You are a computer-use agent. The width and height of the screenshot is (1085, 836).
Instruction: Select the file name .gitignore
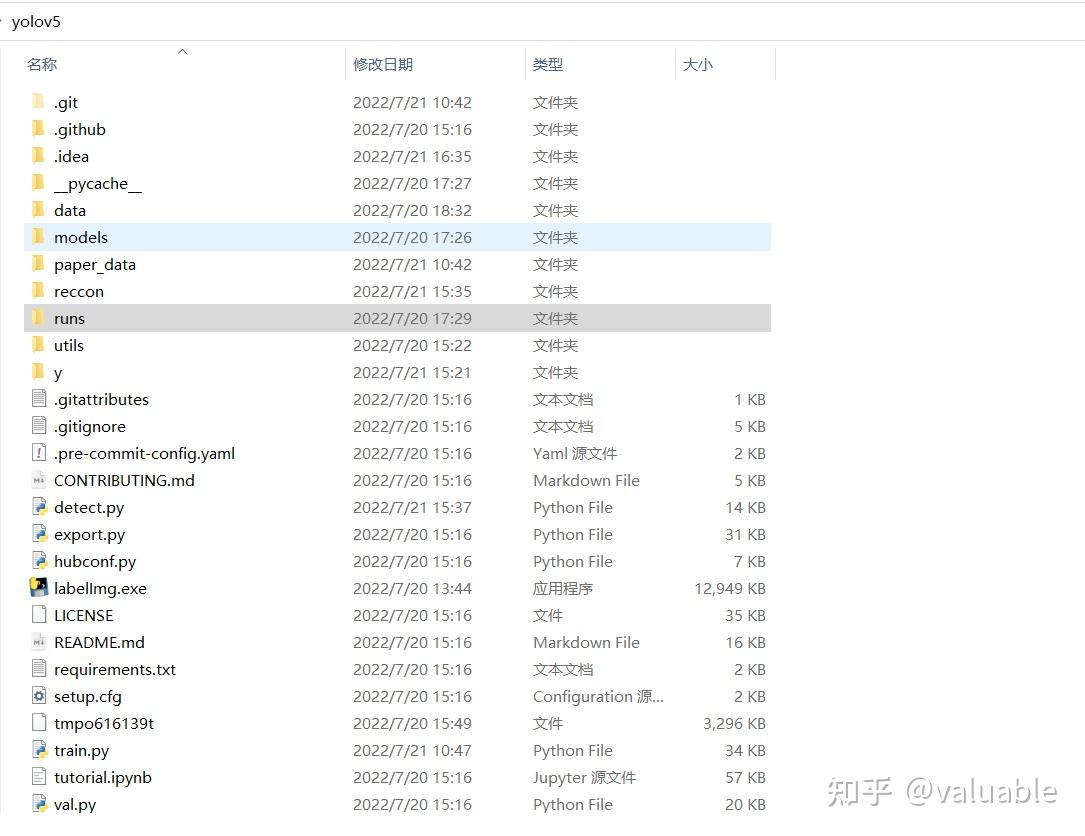[90, 426]
